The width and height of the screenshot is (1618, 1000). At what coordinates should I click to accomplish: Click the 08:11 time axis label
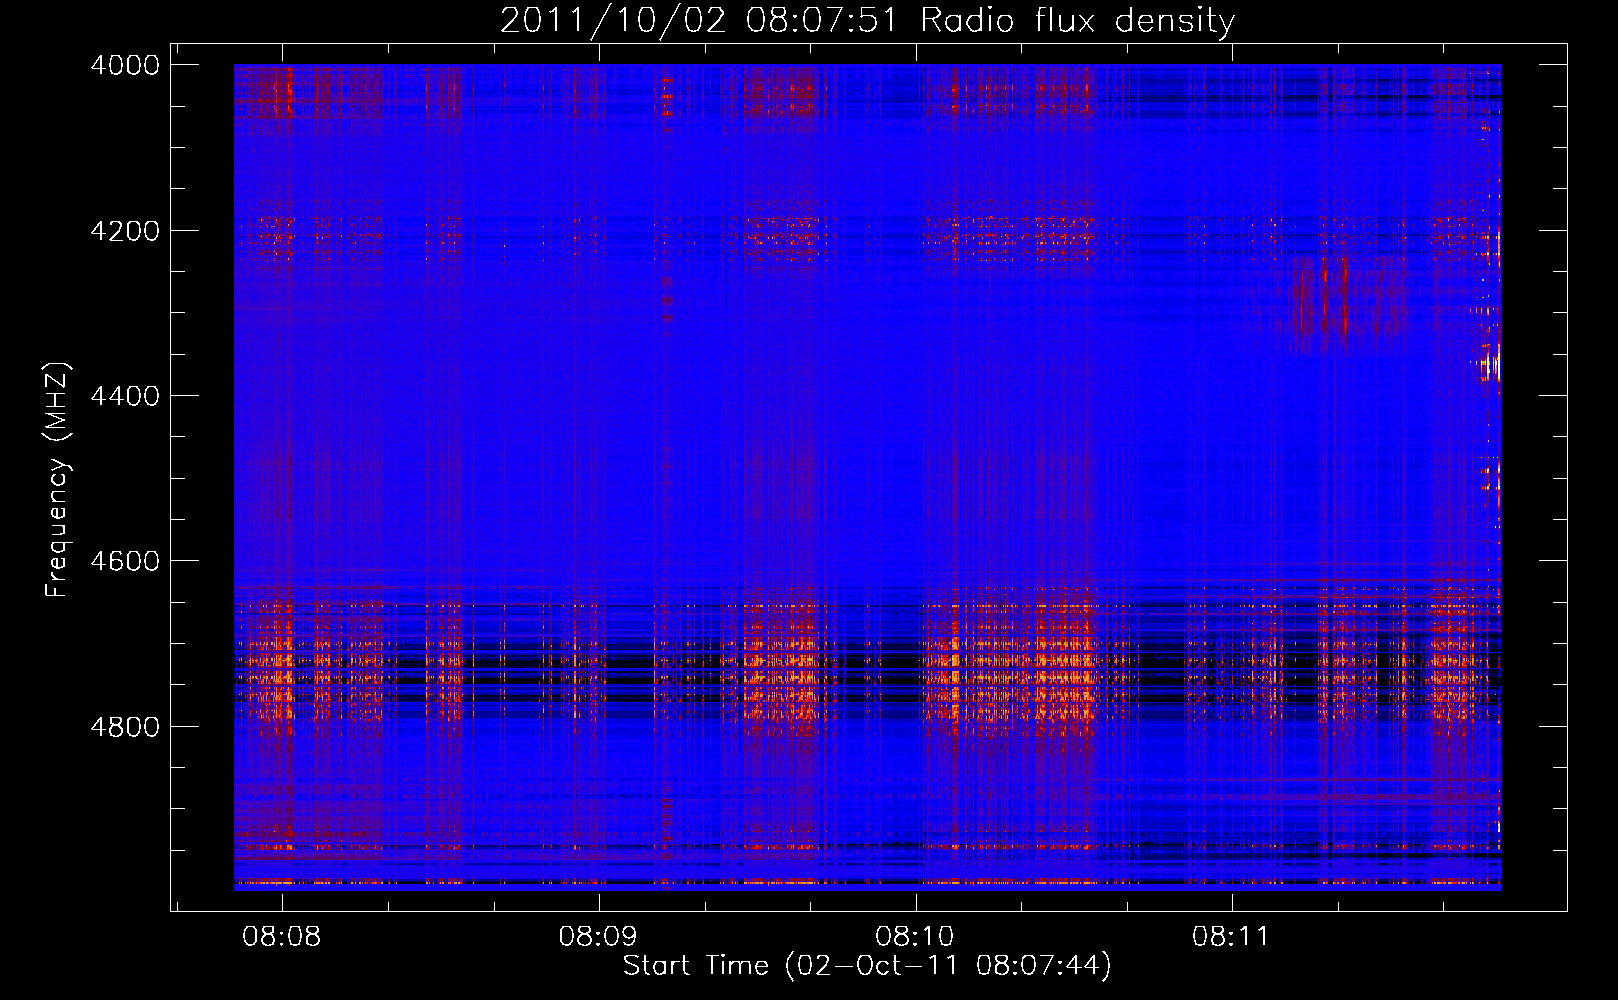1230,937
